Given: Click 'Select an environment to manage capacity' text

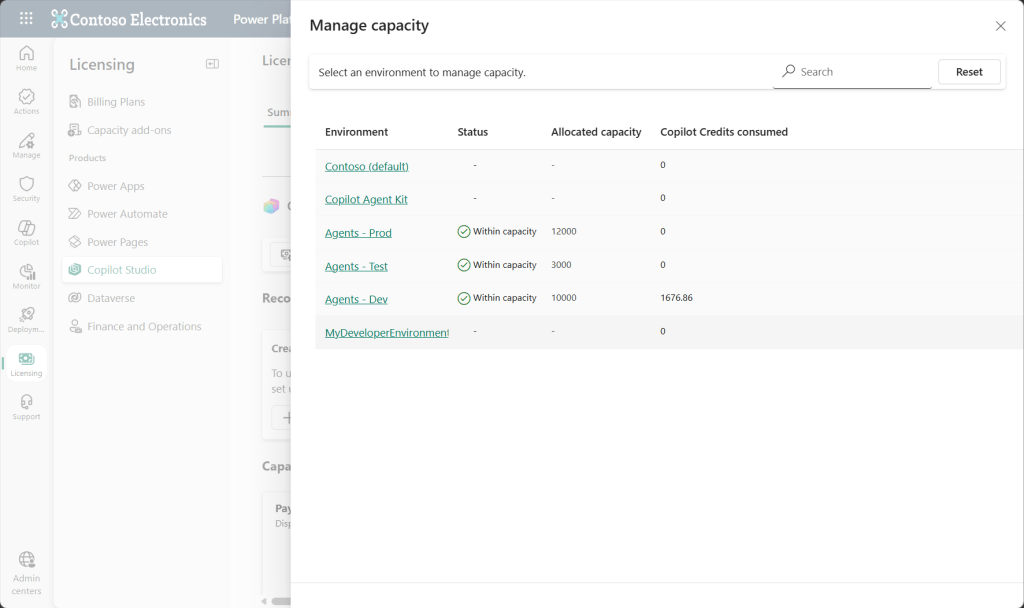Looking at the screenshot, I should coord(422,72).
